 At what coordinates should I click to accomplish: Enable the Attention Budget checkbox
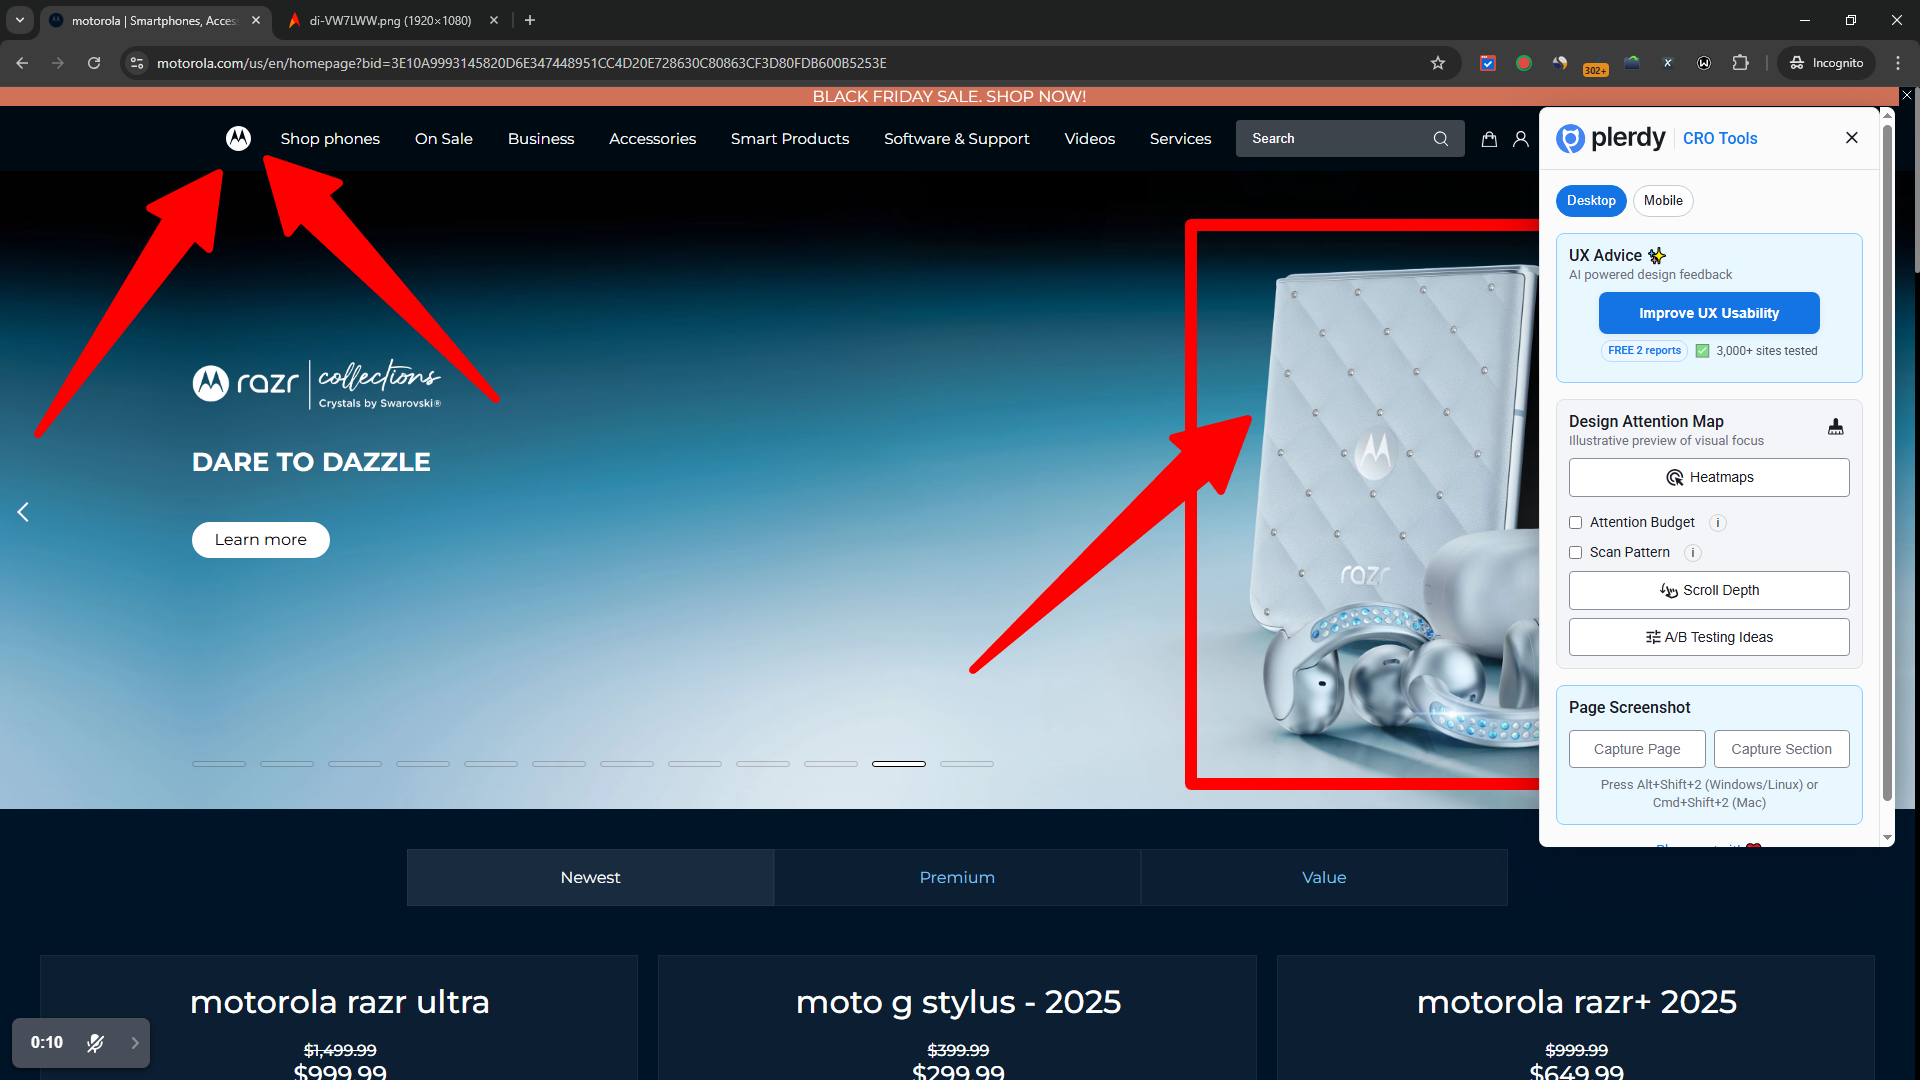point(1576,523)
